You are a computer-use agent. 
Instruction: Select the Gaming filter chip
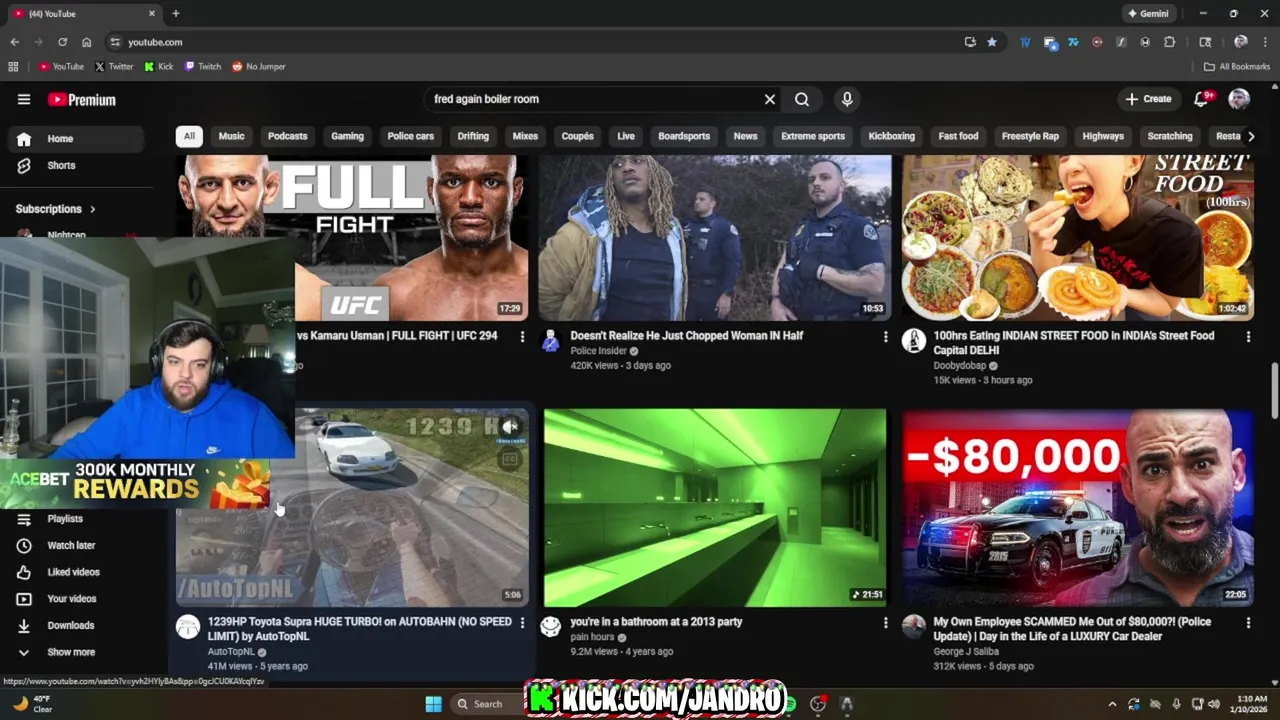tap(348, 136)
